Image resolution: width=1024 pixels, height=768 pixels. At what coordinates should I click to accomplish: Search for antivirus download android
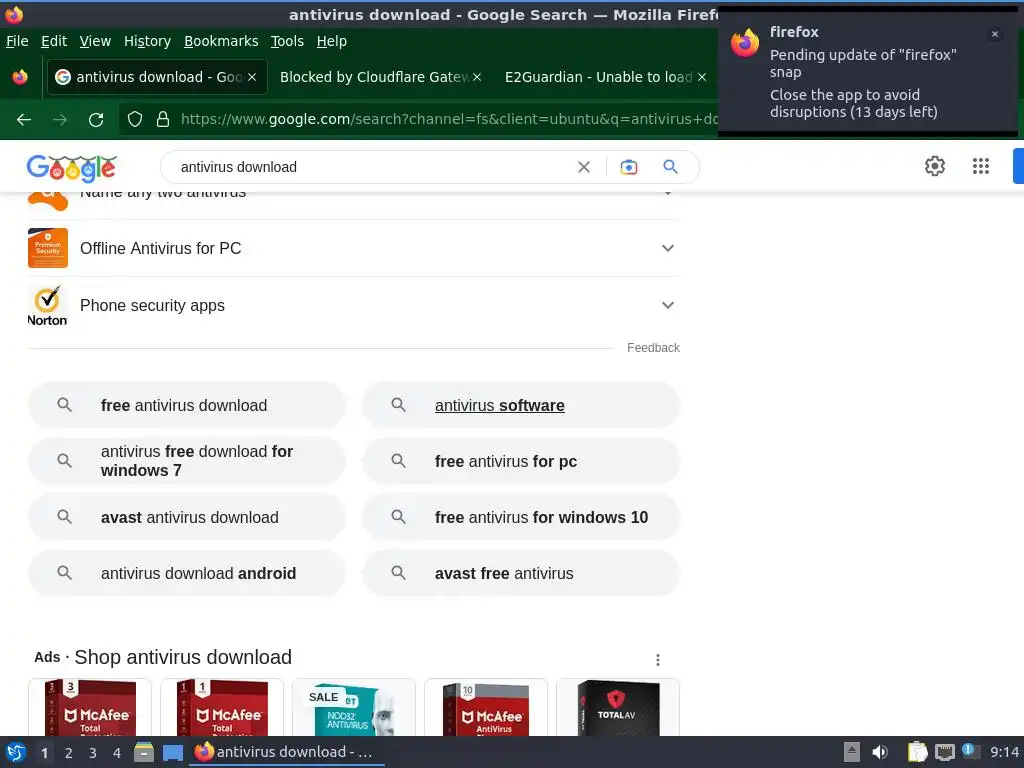click(186, 573)
